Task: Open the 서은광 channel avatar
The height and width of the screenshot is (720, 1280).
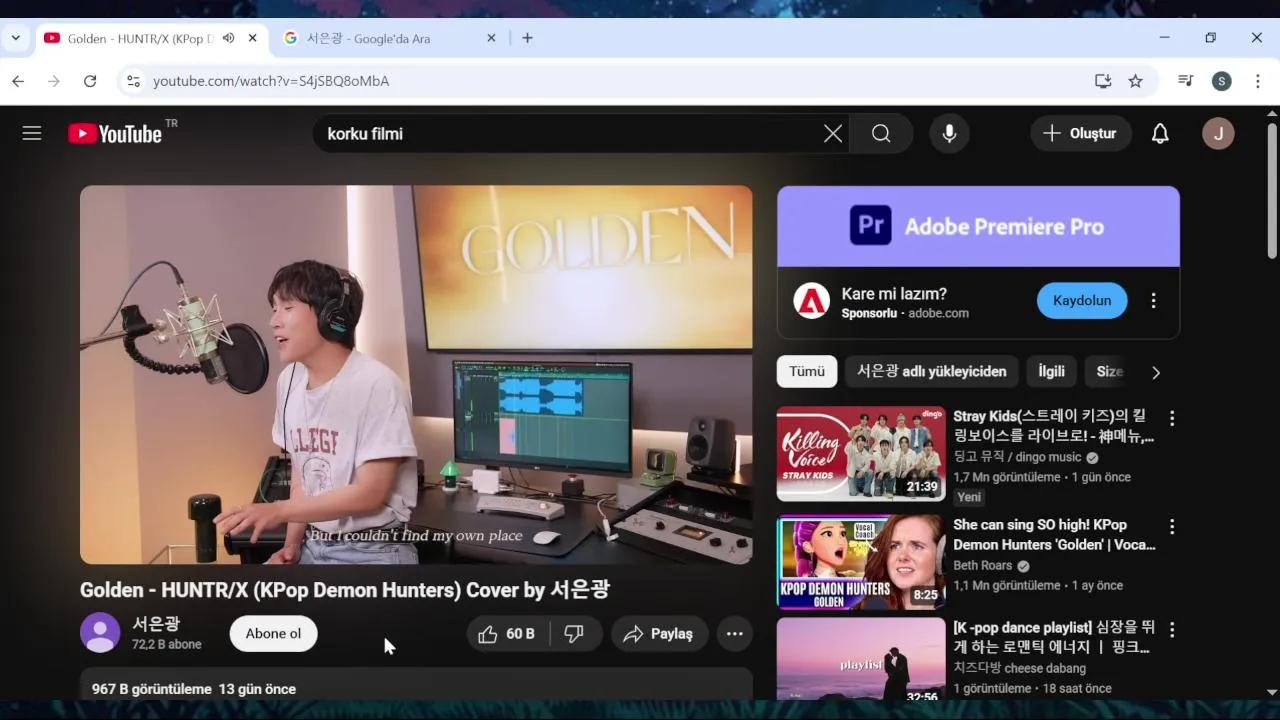Action: (x=100, y=632)
